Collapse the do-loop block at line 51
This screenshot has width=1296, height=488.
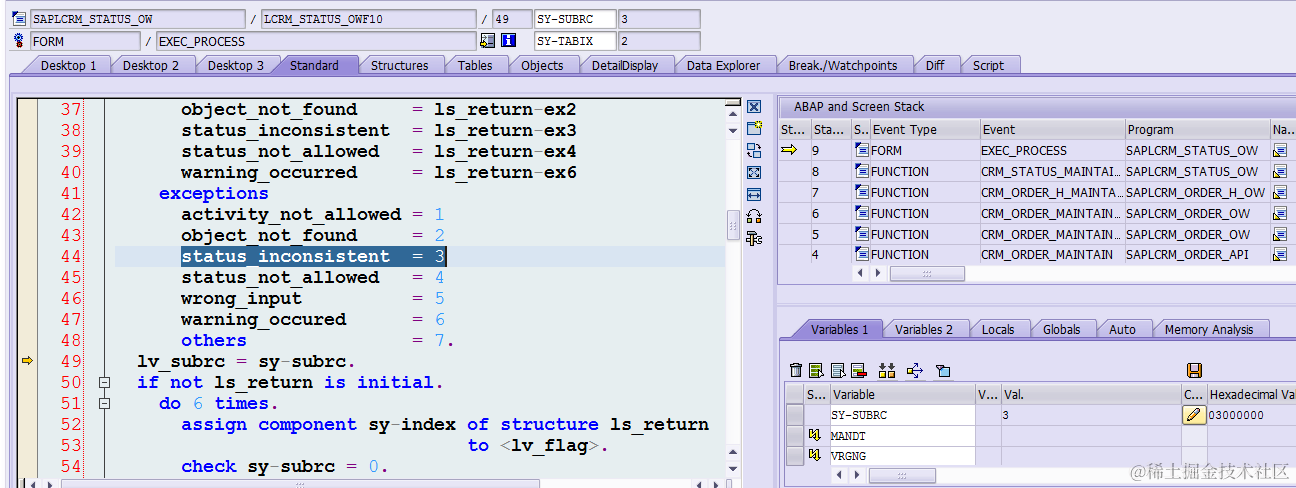[103, 403]
